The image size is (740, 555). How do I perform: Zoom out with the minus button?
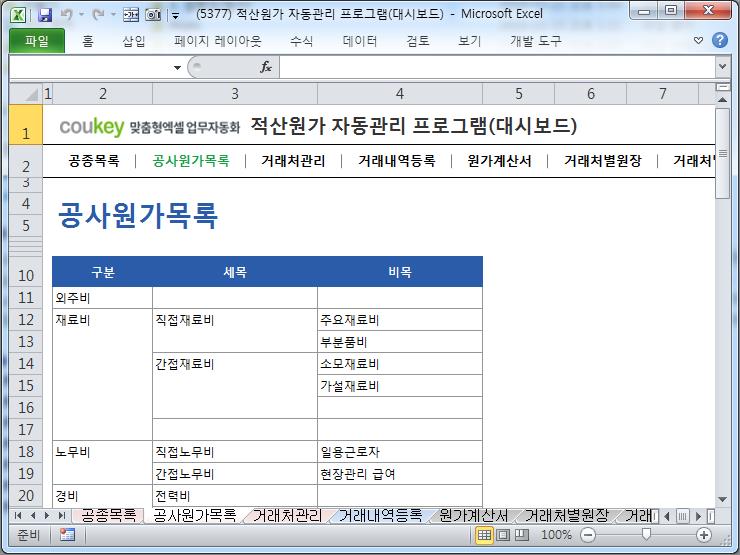(588, 535)
